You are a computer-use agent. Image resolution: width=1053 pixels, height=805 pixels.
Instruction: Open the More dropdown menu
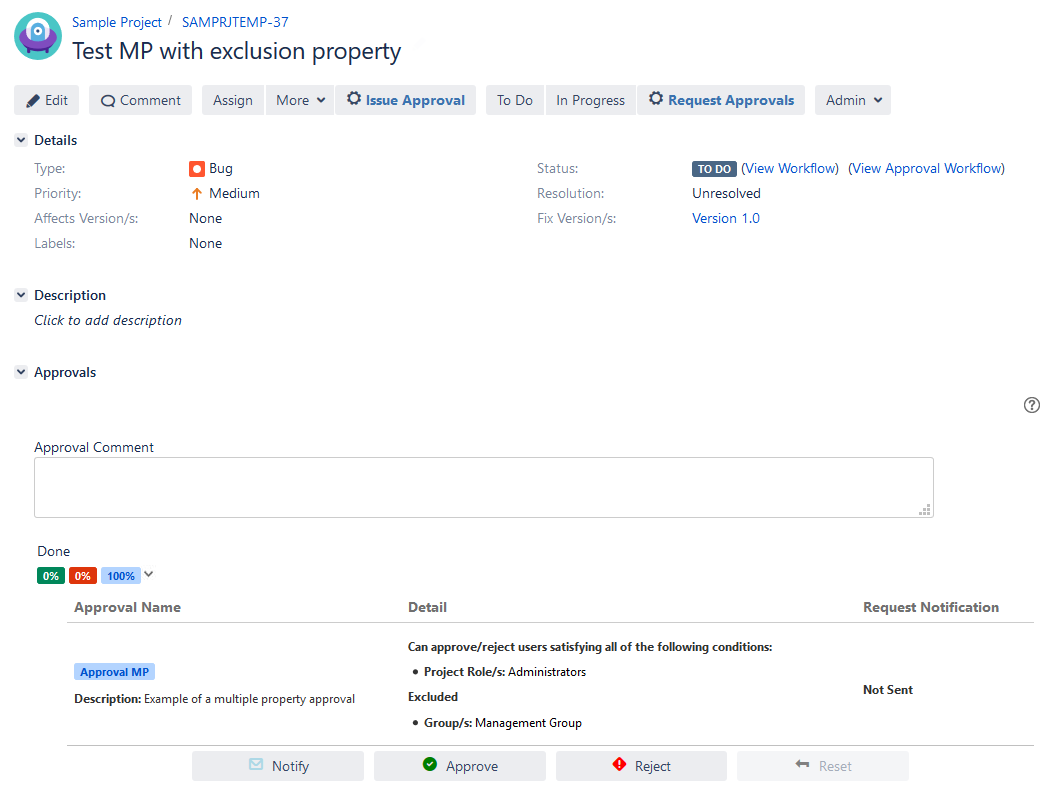click(x=300, y=100)
